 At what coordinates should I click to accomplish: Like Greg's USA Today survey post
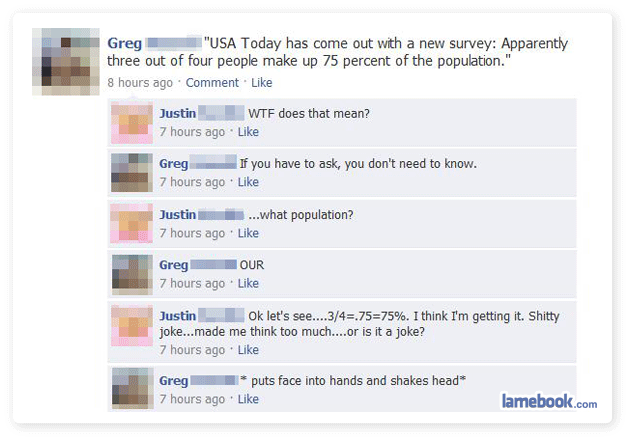coord(262,82)
